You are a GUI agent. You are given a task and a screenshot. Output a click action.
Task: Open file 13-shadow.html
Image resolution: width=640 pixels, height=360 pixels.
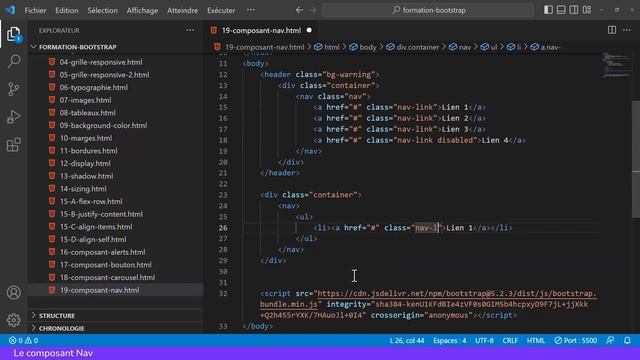[86, 176]
